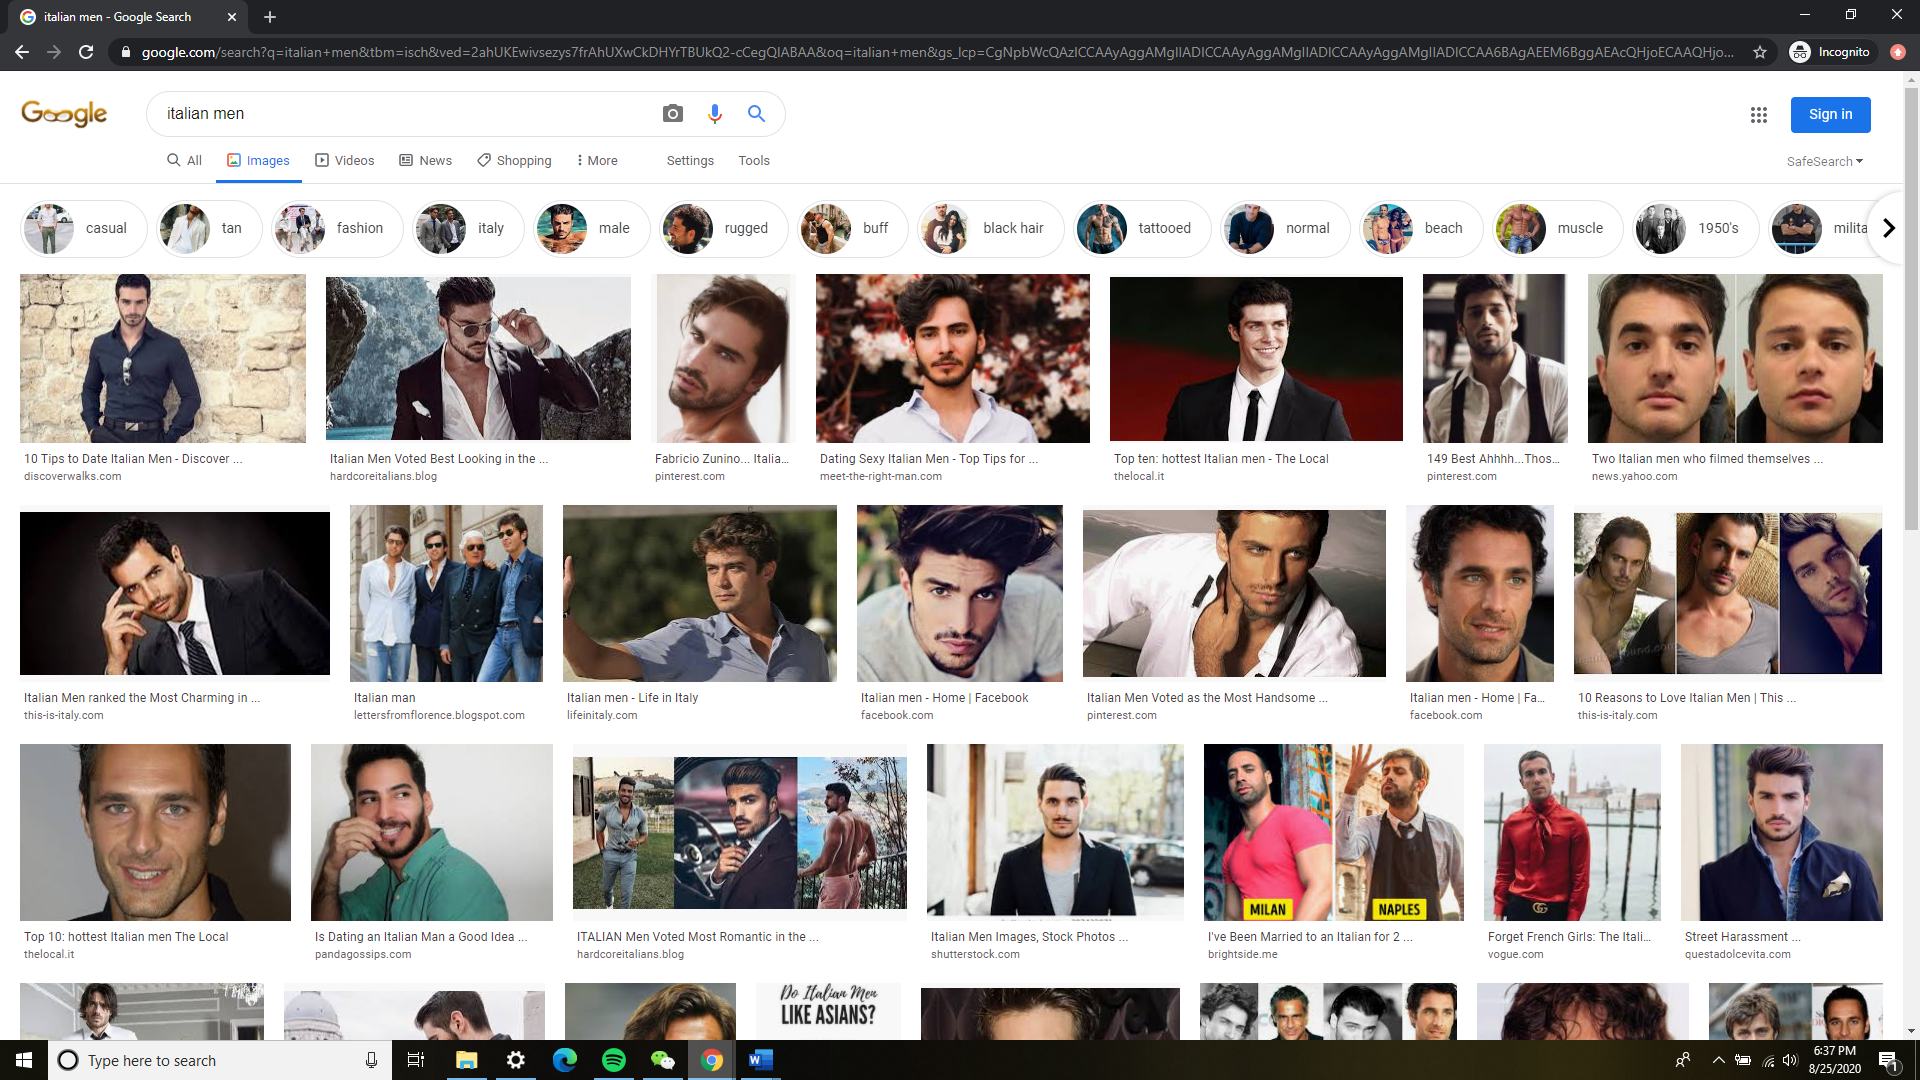Switch to the Videos tab
This screenshot has width=1920, height=1080.
tap(345, 160)
